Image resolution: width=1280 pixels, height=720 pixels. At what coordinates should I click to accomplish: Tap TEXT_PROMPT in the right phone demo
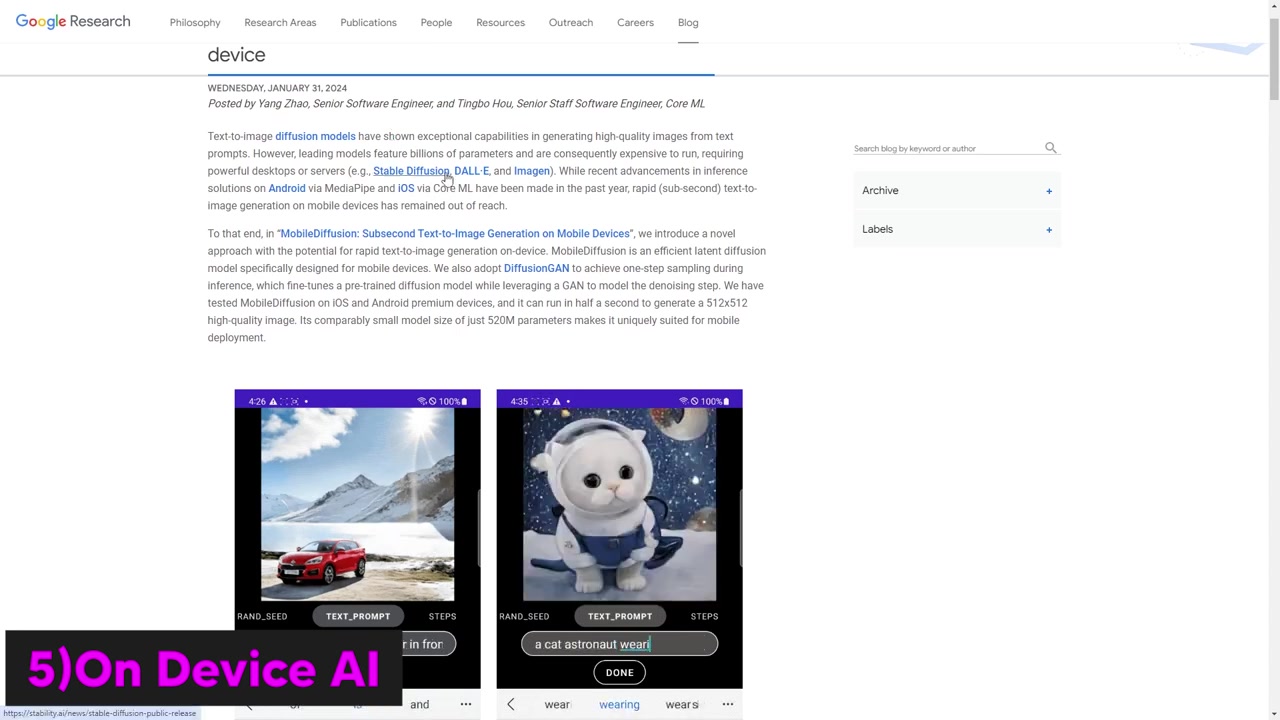(x=620, y=616)
